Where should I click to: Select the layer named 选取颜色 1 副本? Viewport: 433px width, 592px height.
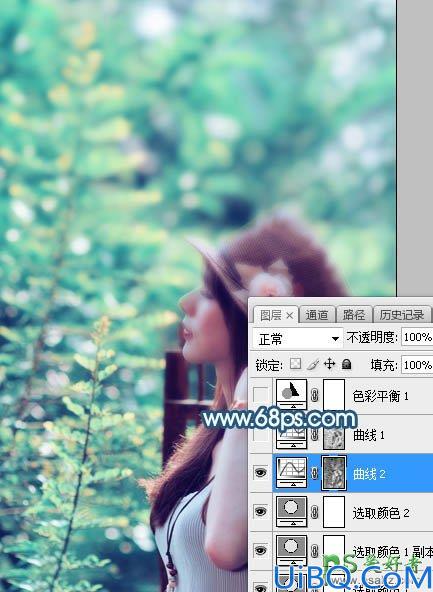(x=393, y=552)
